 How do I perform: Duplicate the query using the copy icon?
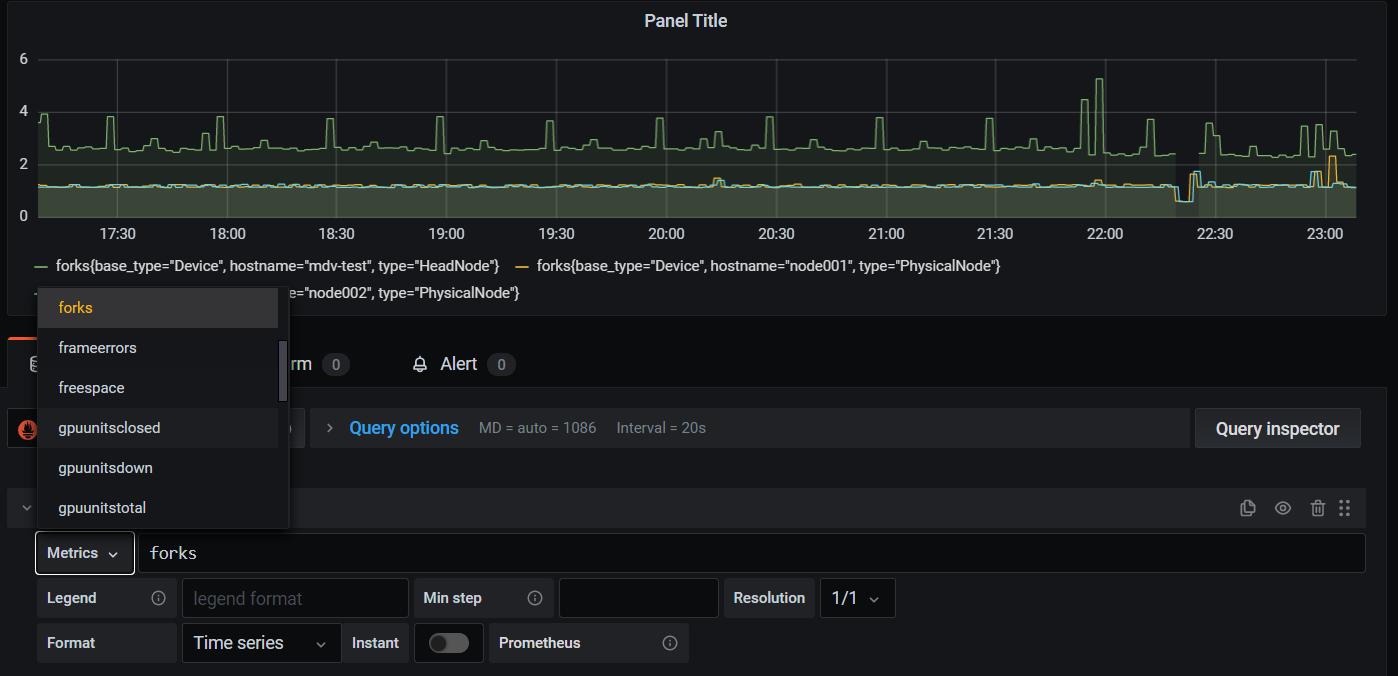point(1247,508)
